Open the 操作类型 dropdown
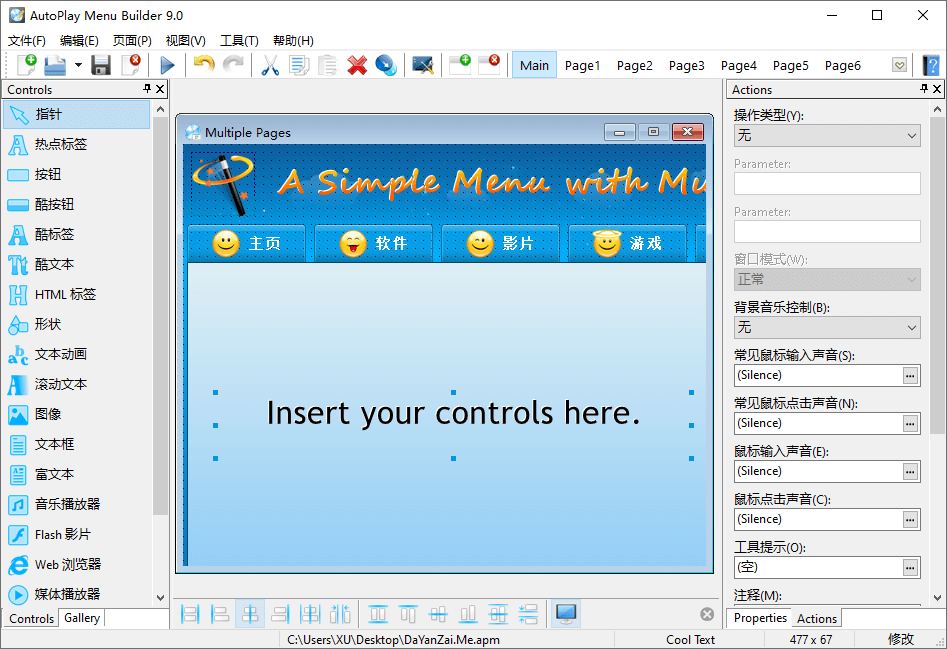The image size is (947, 649). pos(827,136)
